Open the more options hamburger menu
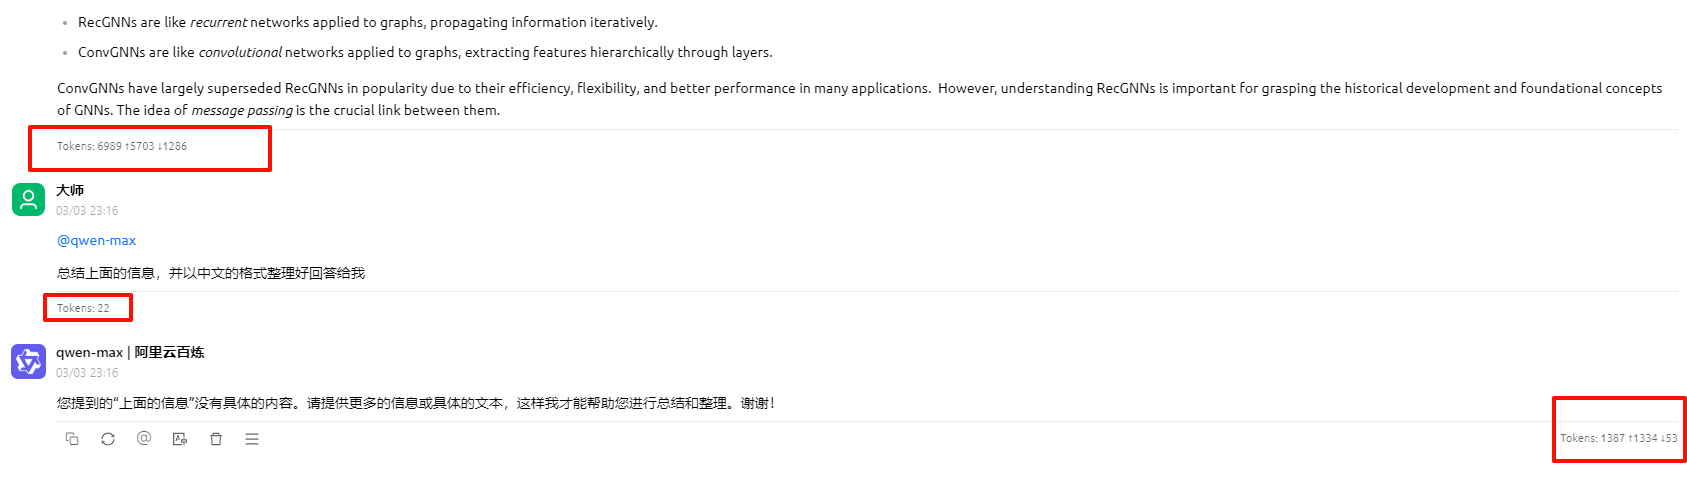 pos(252,439)
